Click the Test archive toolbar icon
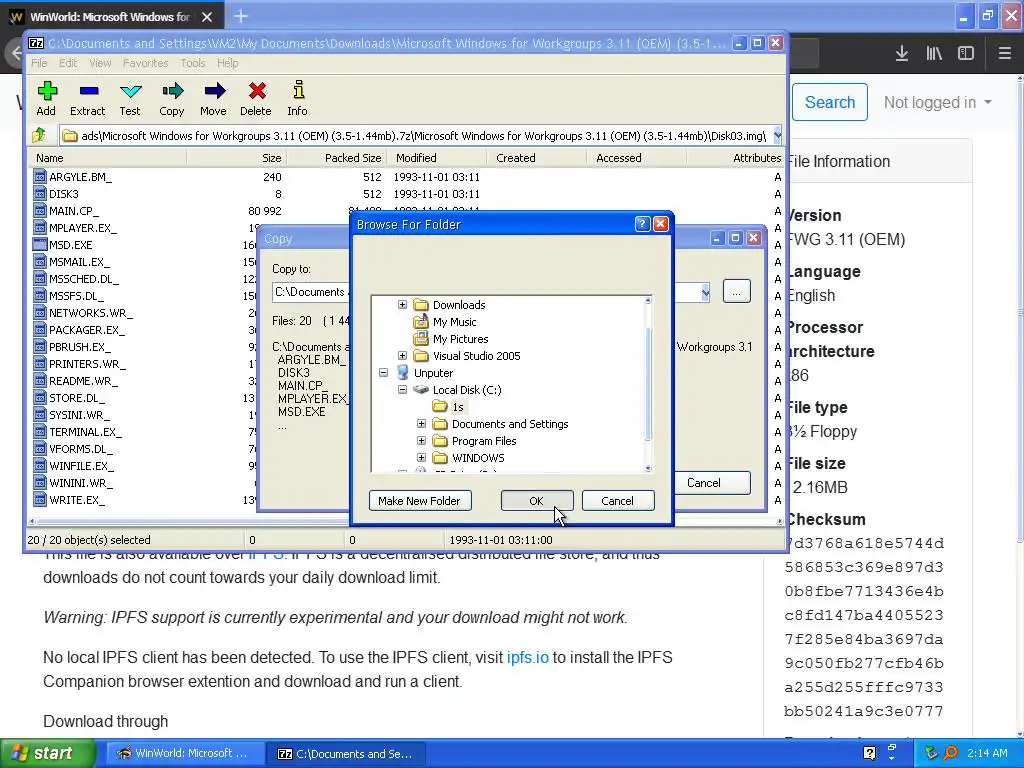1024x768 pixels. pos(130,99)
